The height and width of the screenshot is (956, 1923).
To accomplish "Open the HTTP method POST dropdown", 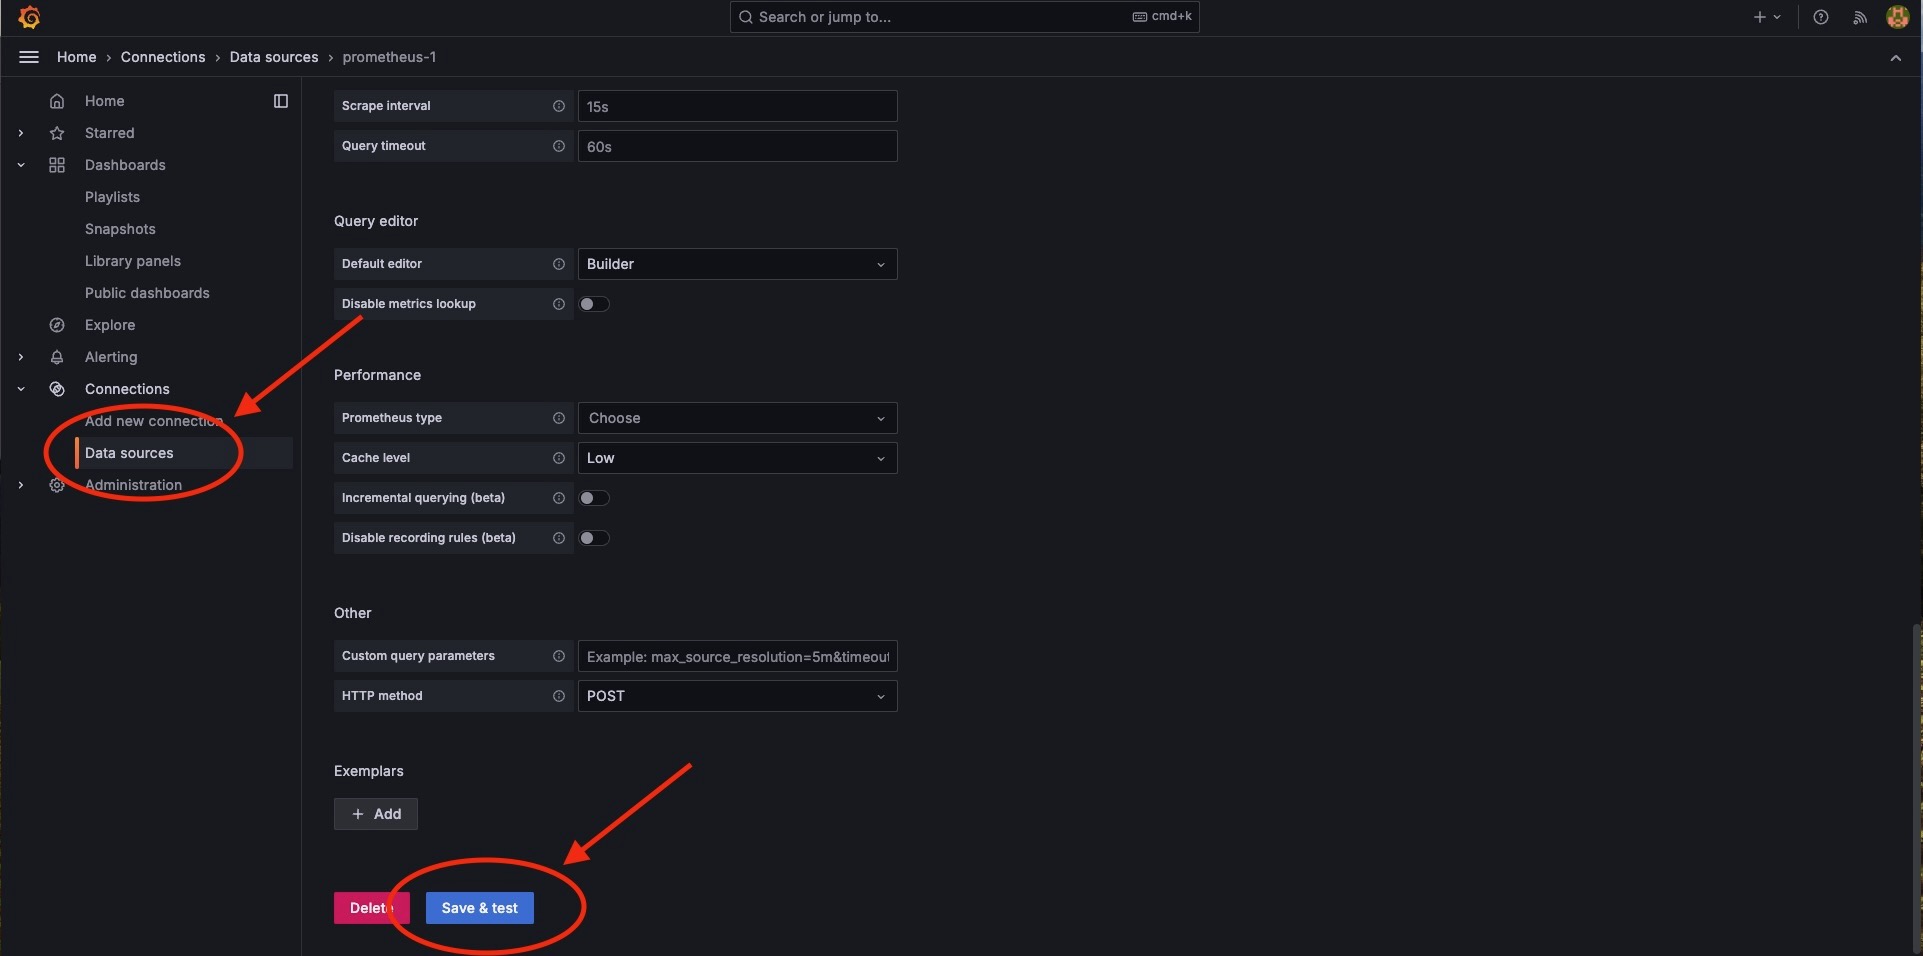I will coord(737,696).
